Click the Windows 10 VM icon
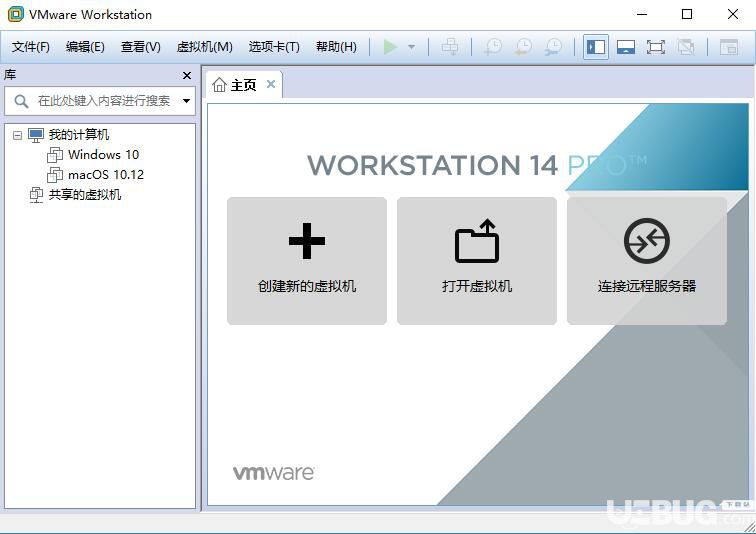This screenshot has width=756, height=534. [54, 155]
